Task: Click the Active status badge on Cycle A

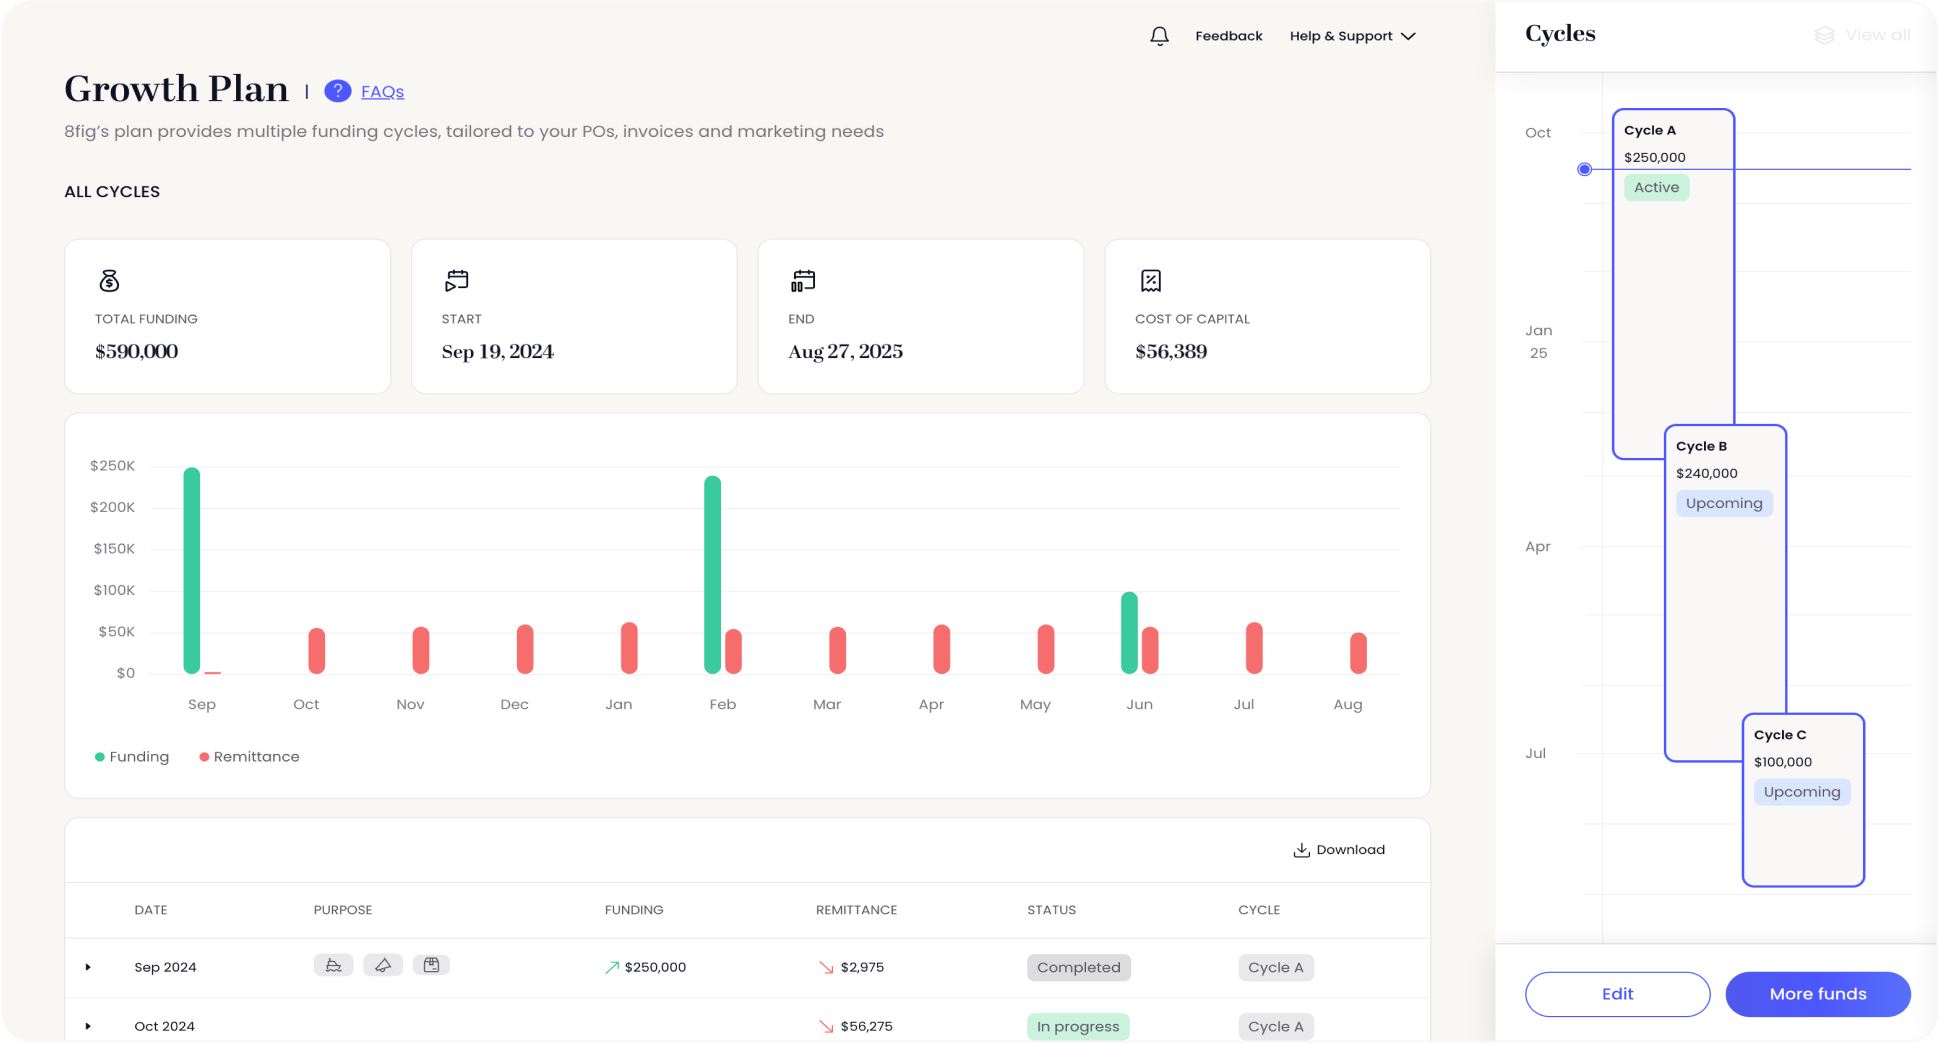Action: click(1656, 188)
